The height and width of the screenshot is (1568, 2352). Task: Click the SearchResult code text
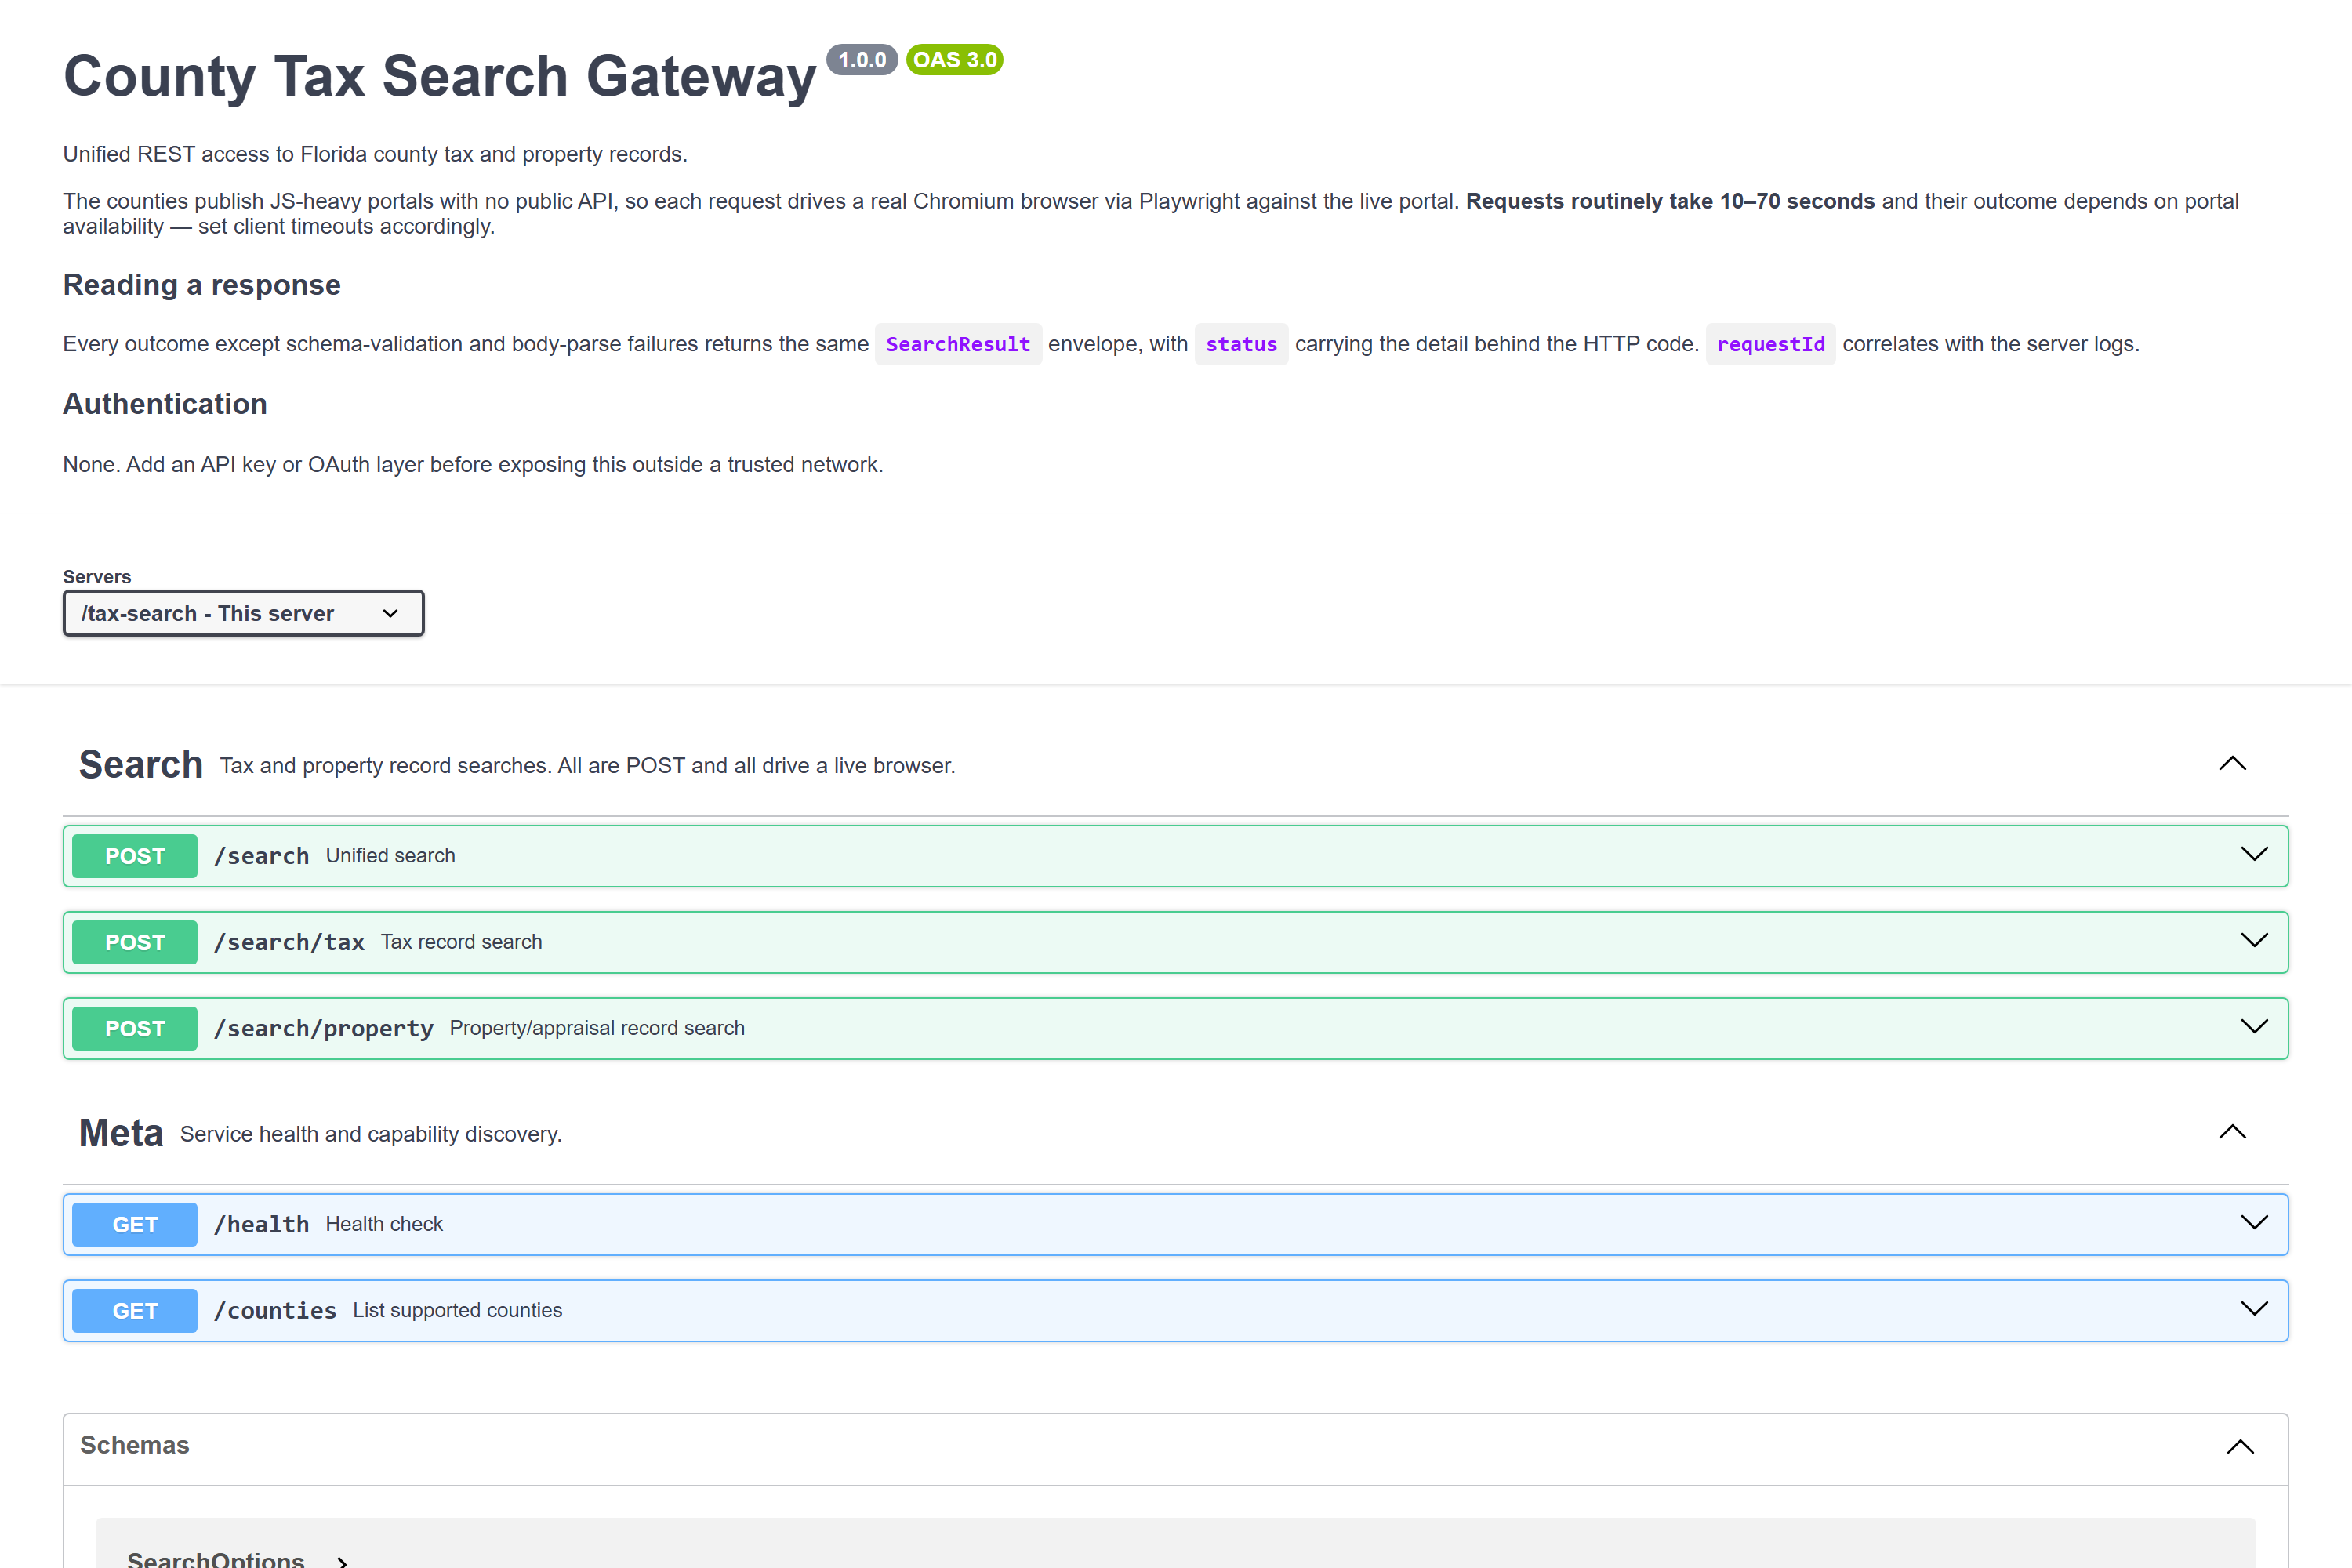tap(958, 344)
